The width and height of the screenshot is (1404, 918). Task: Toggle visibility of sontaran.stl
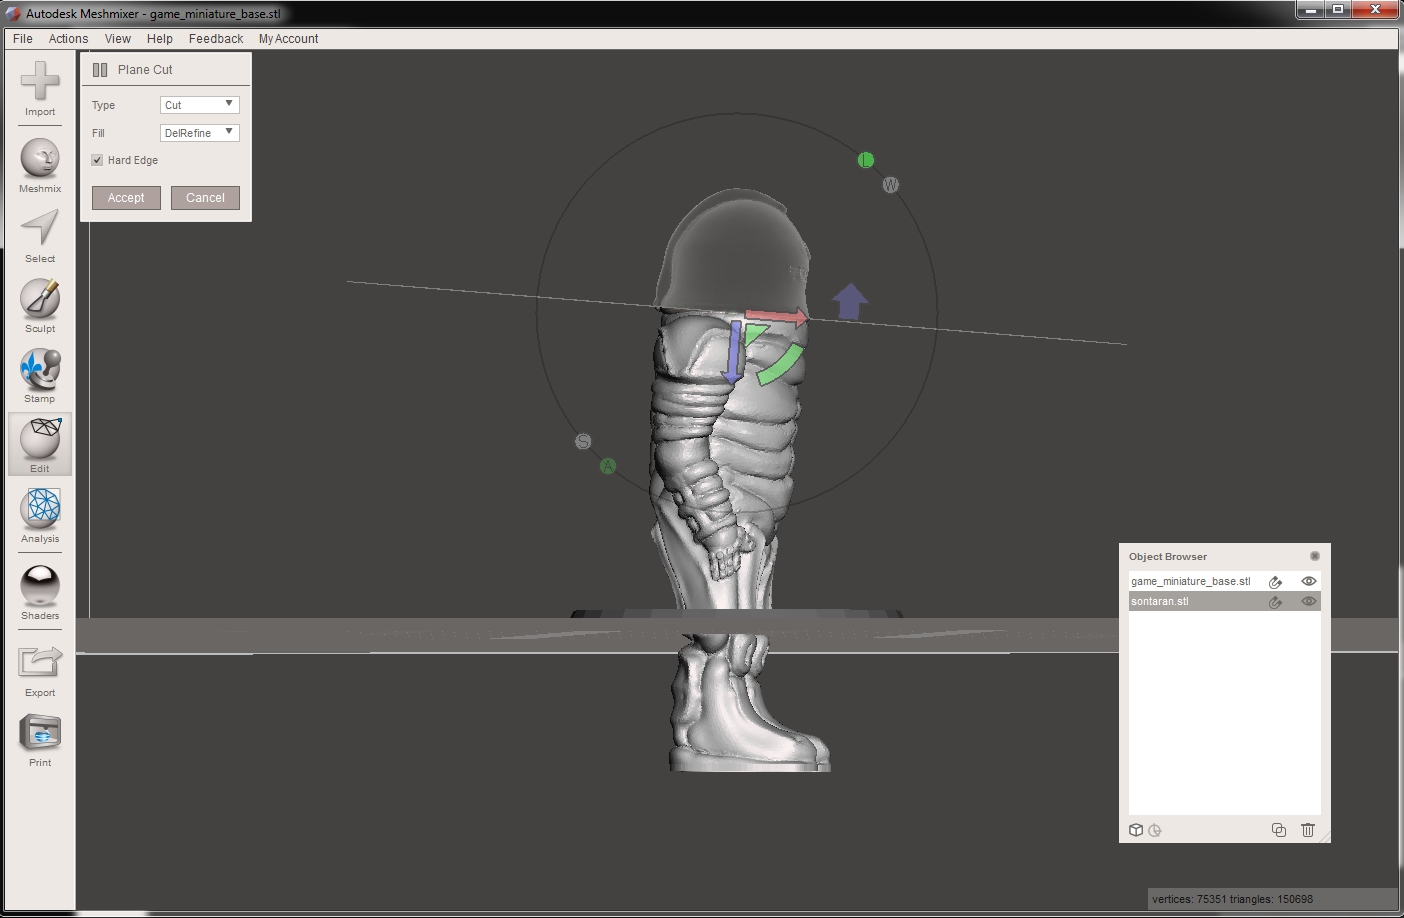[1308, 601]
